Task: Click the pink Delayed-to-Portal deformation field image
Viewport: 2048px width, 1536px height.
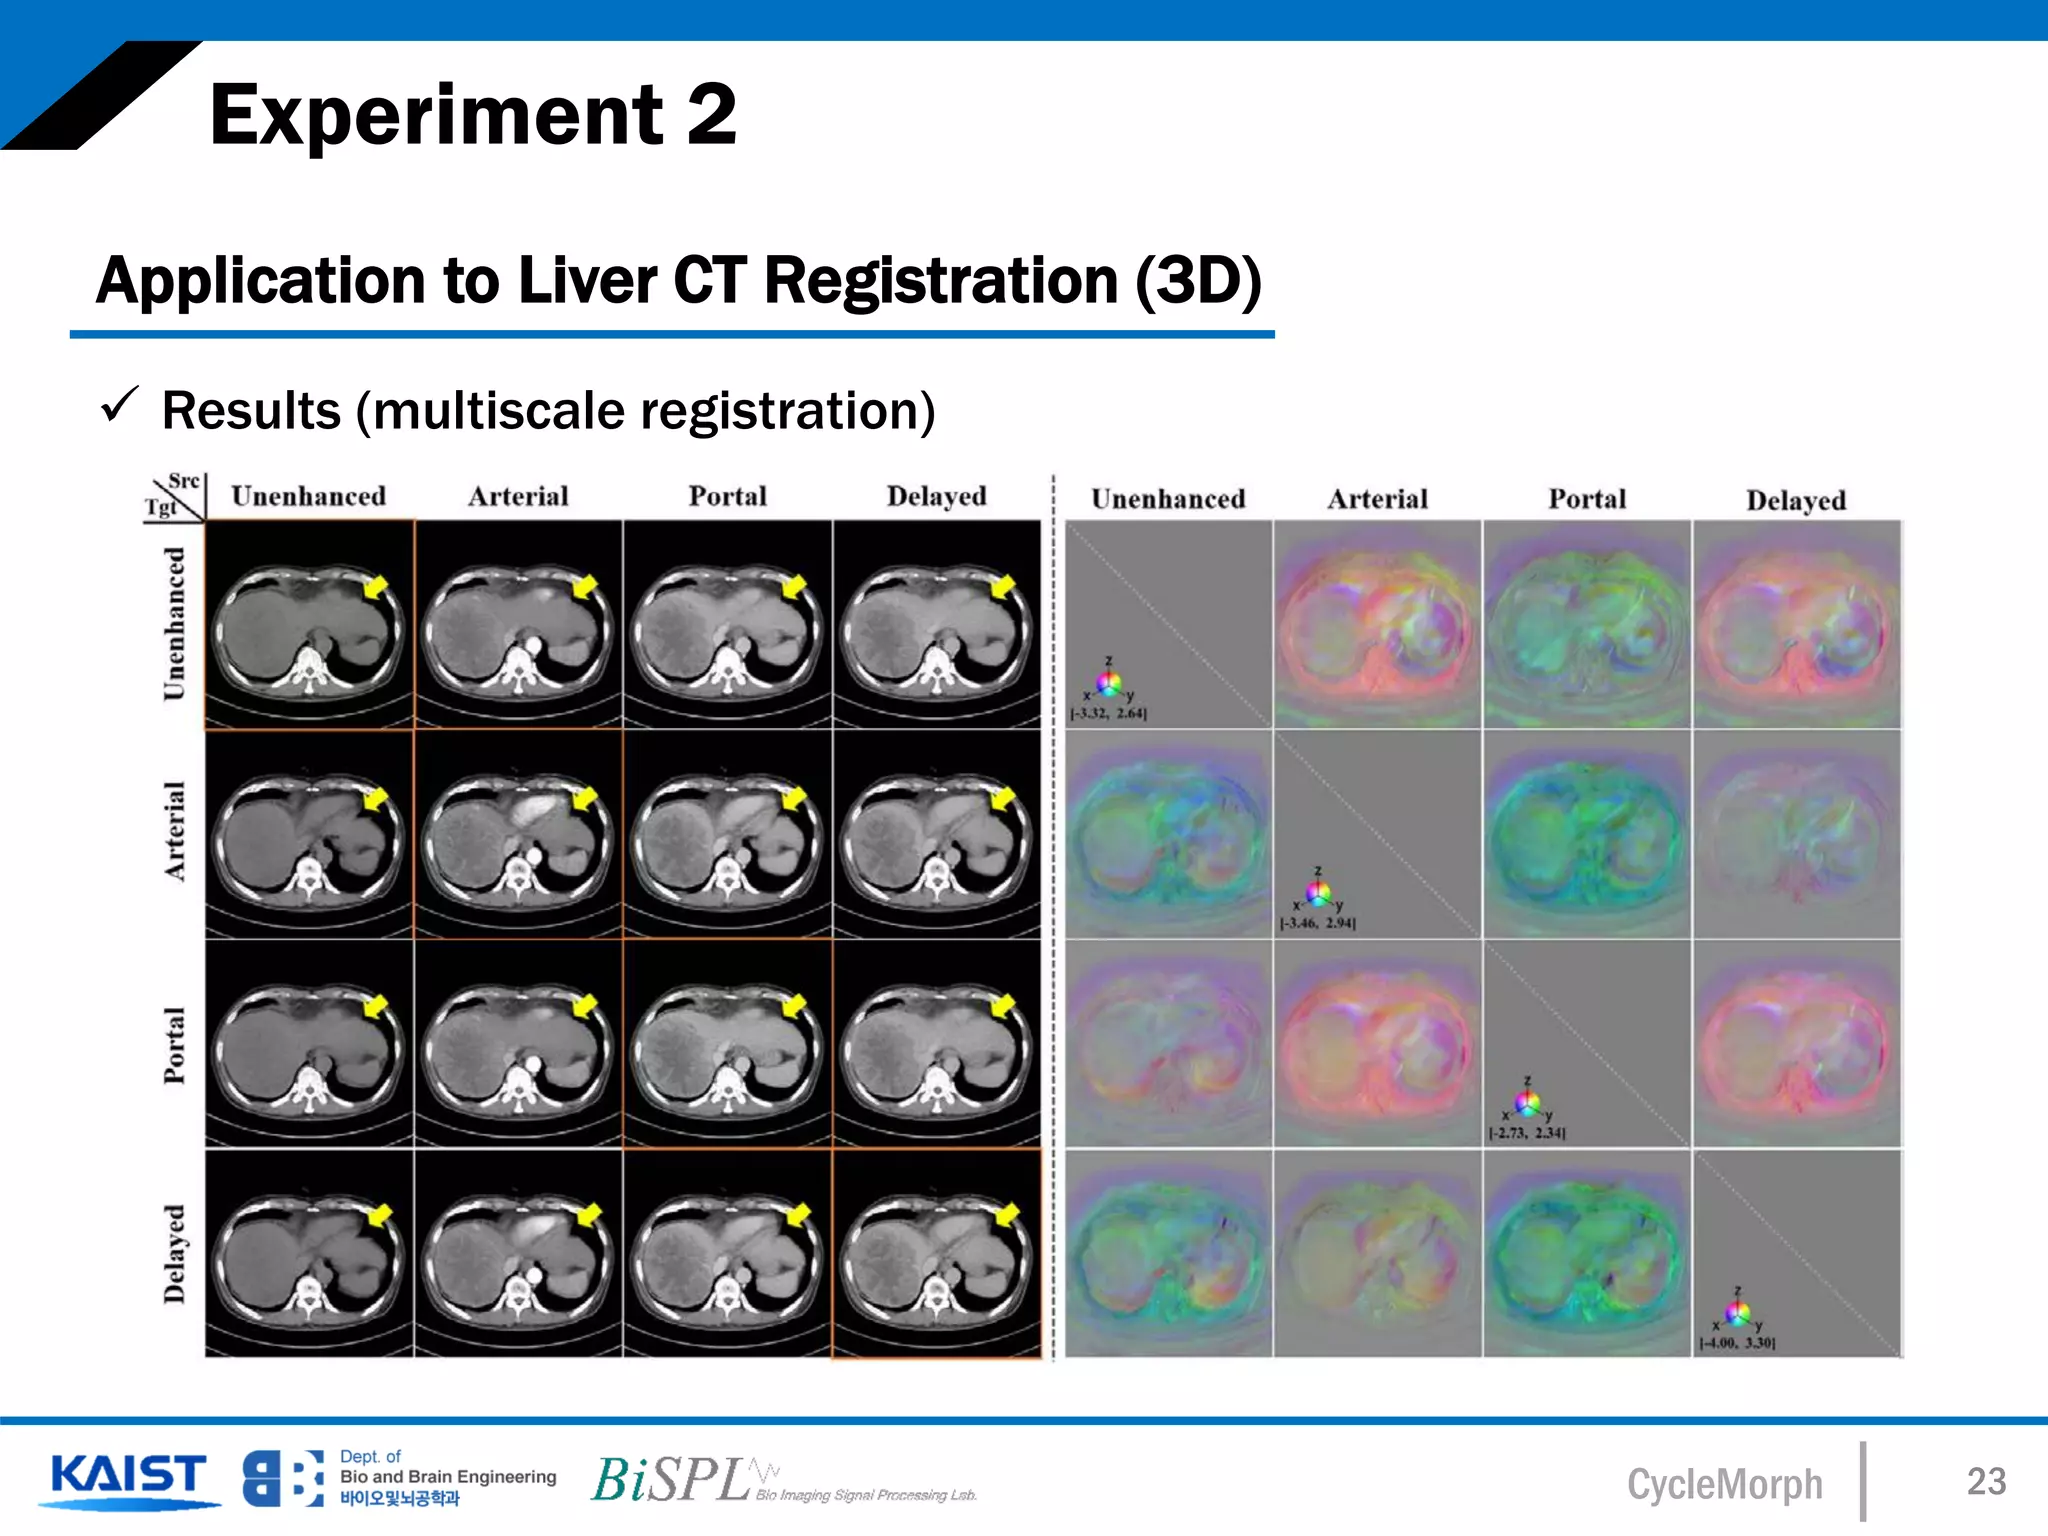Action: tap(1796, 1043)
